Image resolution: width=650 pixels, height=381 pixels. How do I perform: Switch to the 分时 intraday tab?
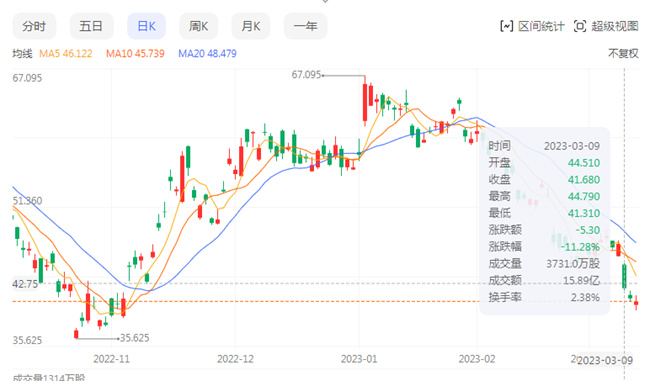click(34, 26)
